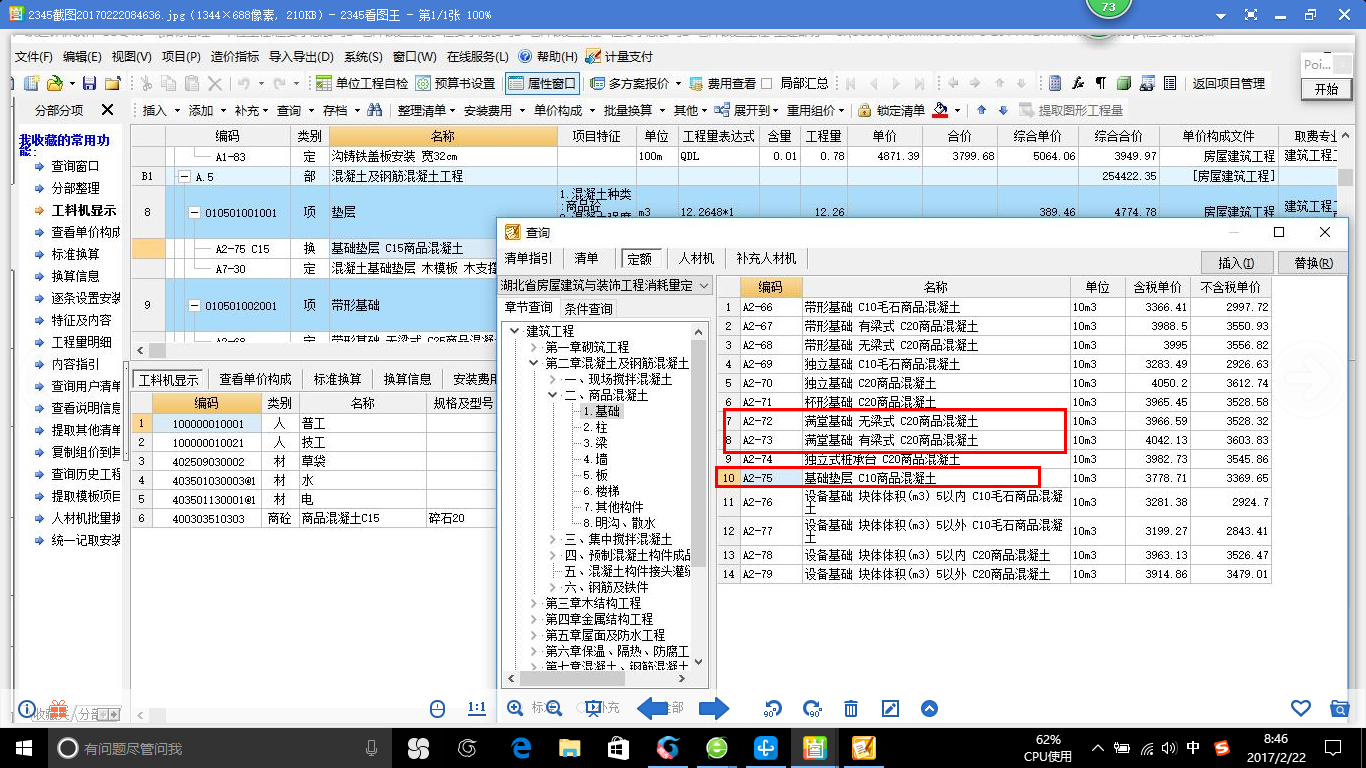The width and height of the screenshot is (1366, 768).
Task: Click the Open file folder icon
Action: pyautogui.click(x=53, y=83)
